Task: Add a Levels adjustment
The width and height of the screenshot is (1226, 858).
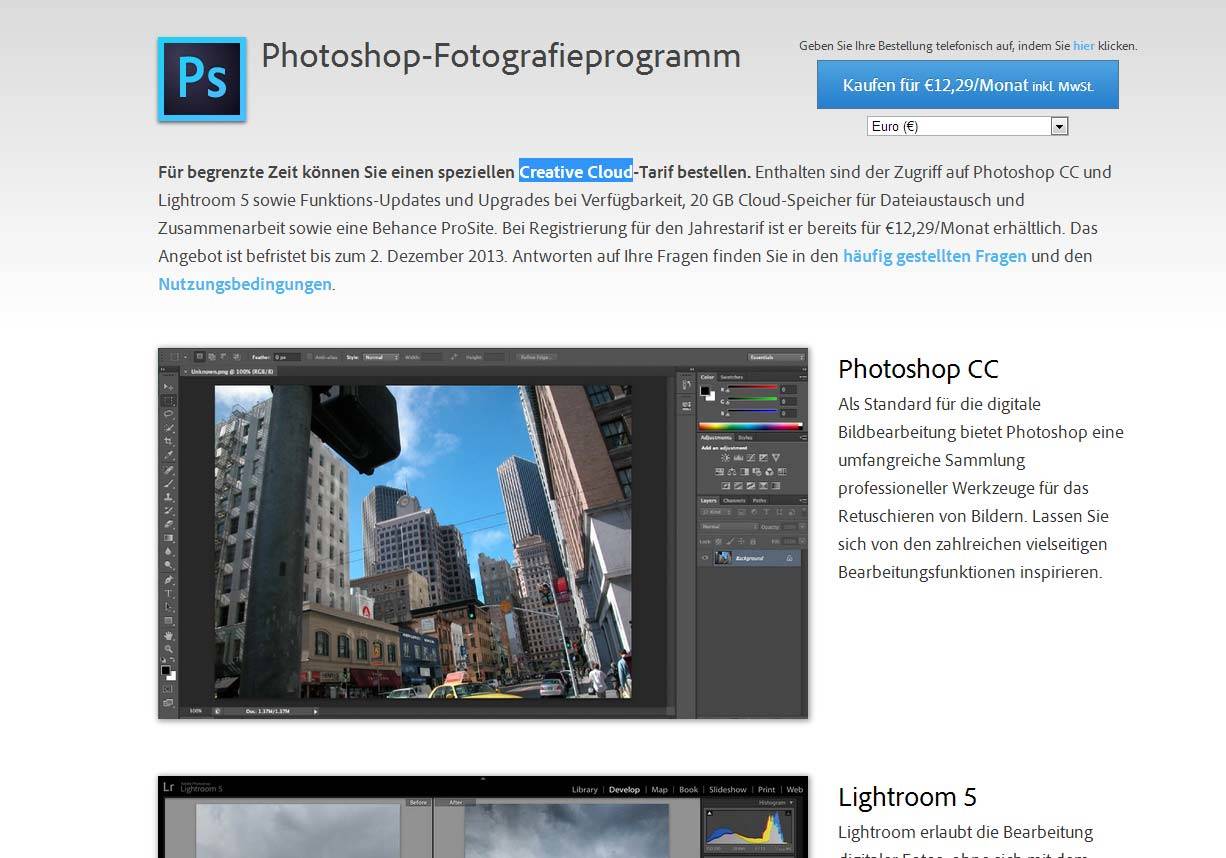Action: coord(738,458)
